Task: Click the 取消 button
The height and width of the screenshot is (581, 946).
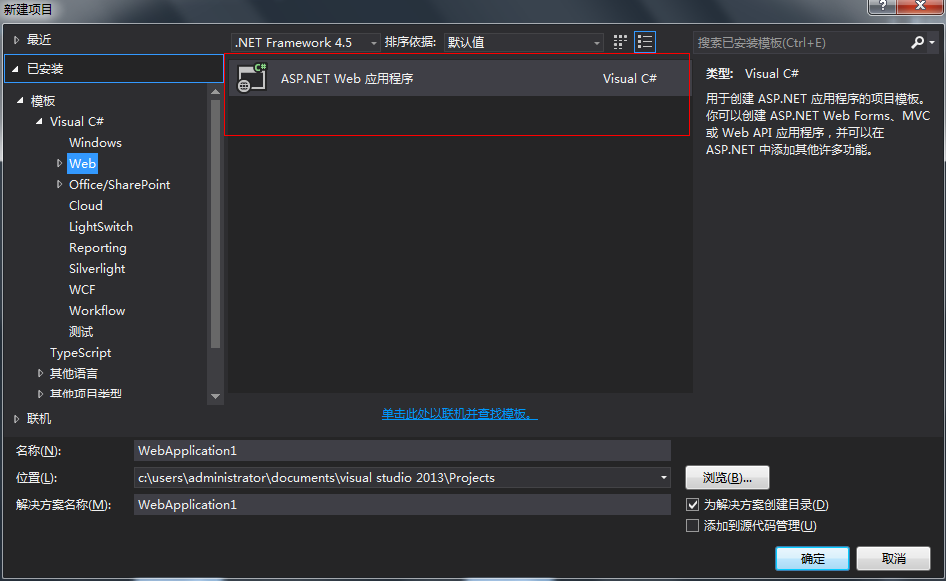Action: tap(894, 559)
